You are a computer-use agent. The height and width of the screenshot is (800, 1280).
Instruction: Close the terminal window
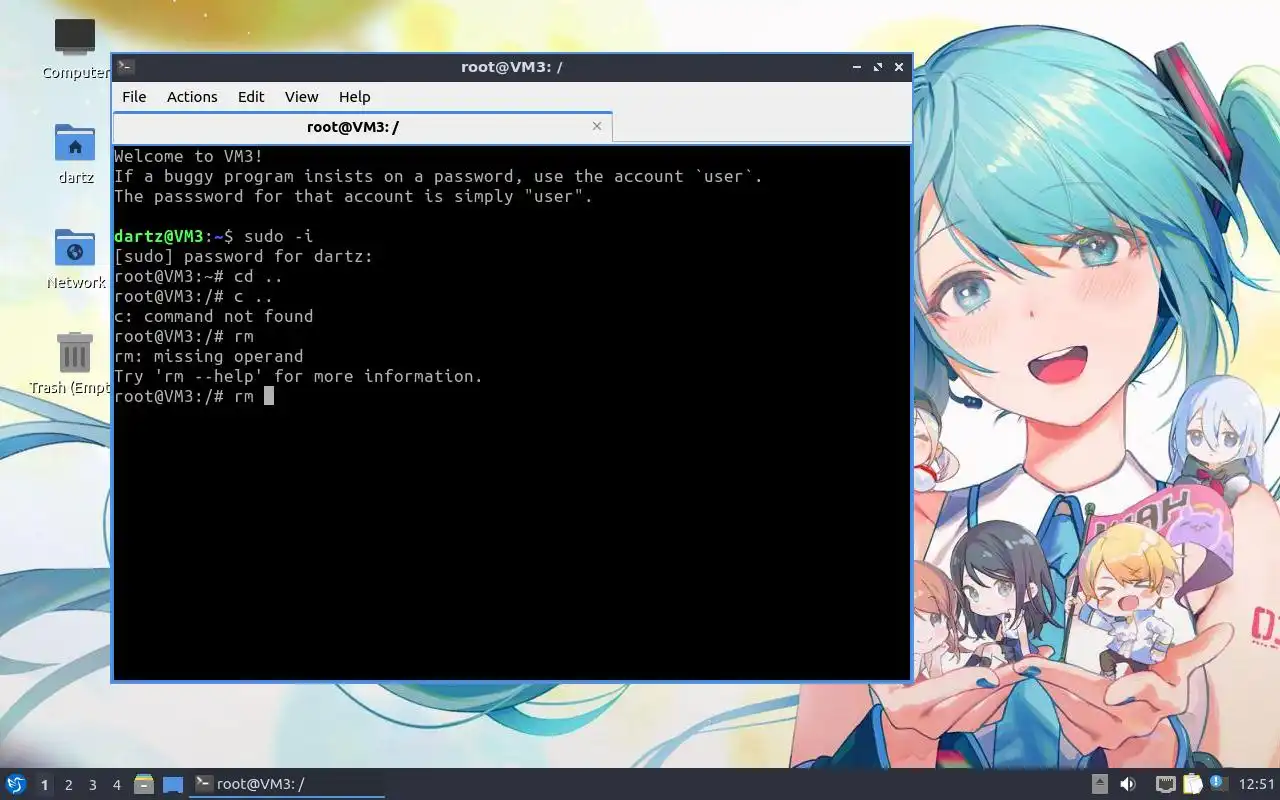(899, 67)
